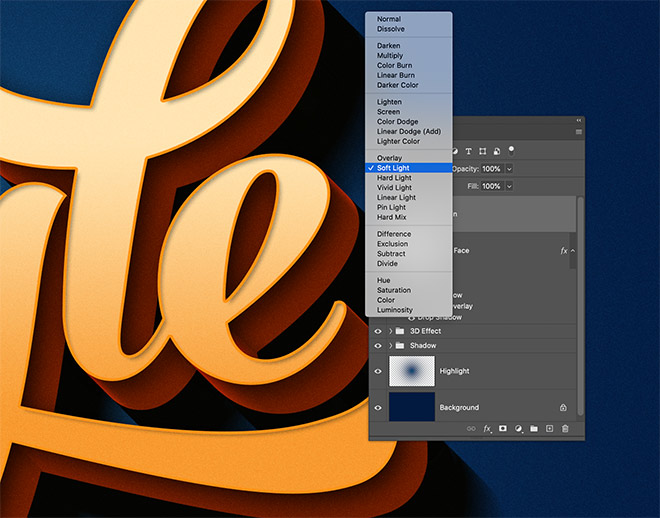Expand the Shadow group
Screen dimensions: 660x518
point(390,345)
